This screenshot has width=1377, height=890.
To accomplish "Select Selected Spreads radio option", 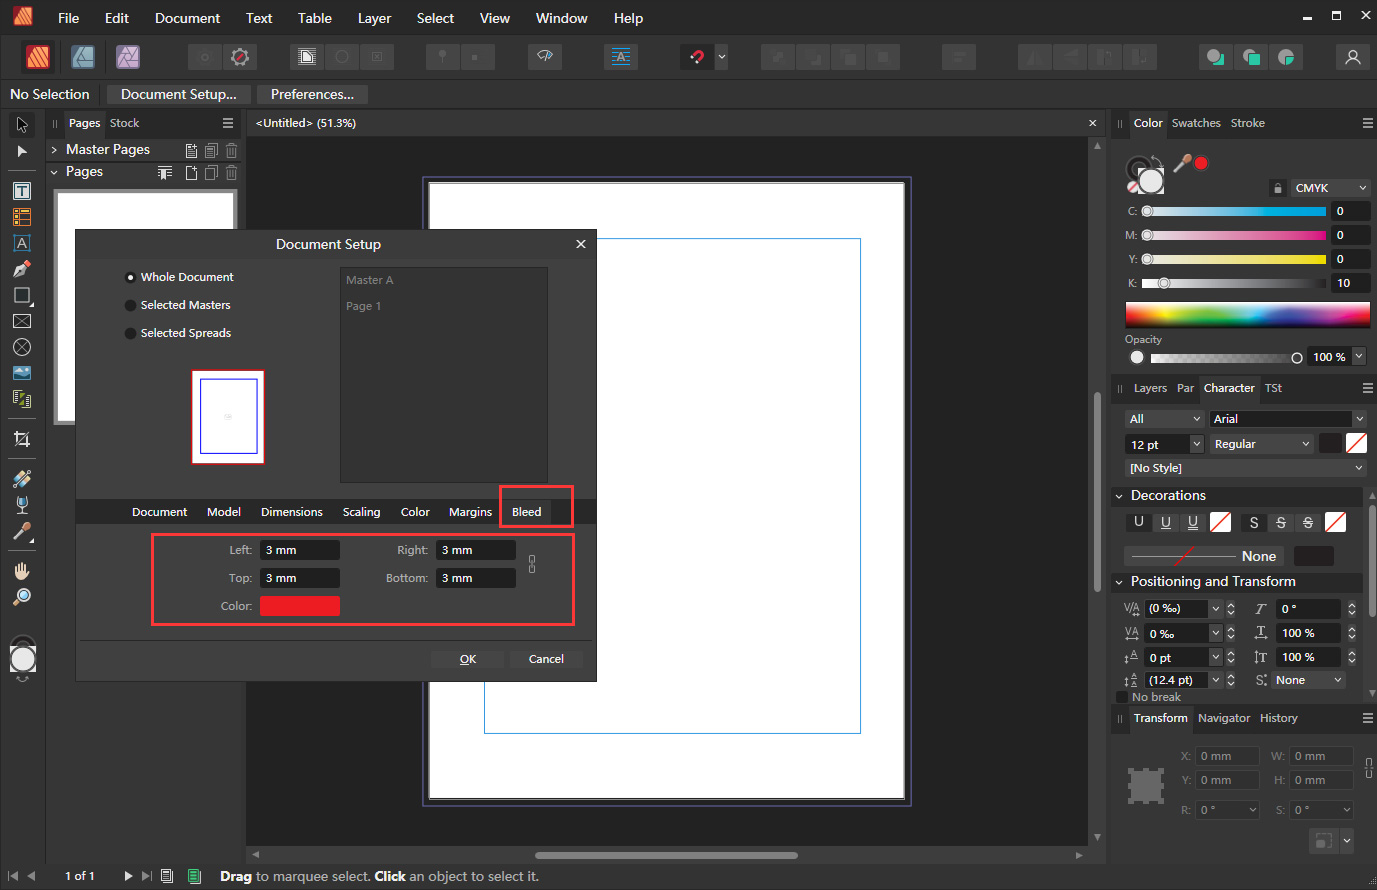I will pyautogui.click(x=130, y=333).
